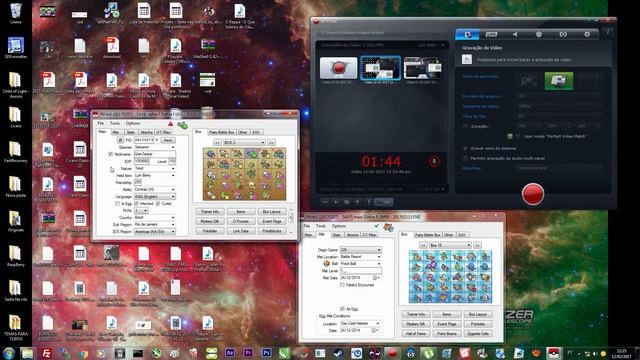Switch to Party-Battle Box tab in left PKHeX
Screen dimensions: 640x360
click(x=222, y=132)
